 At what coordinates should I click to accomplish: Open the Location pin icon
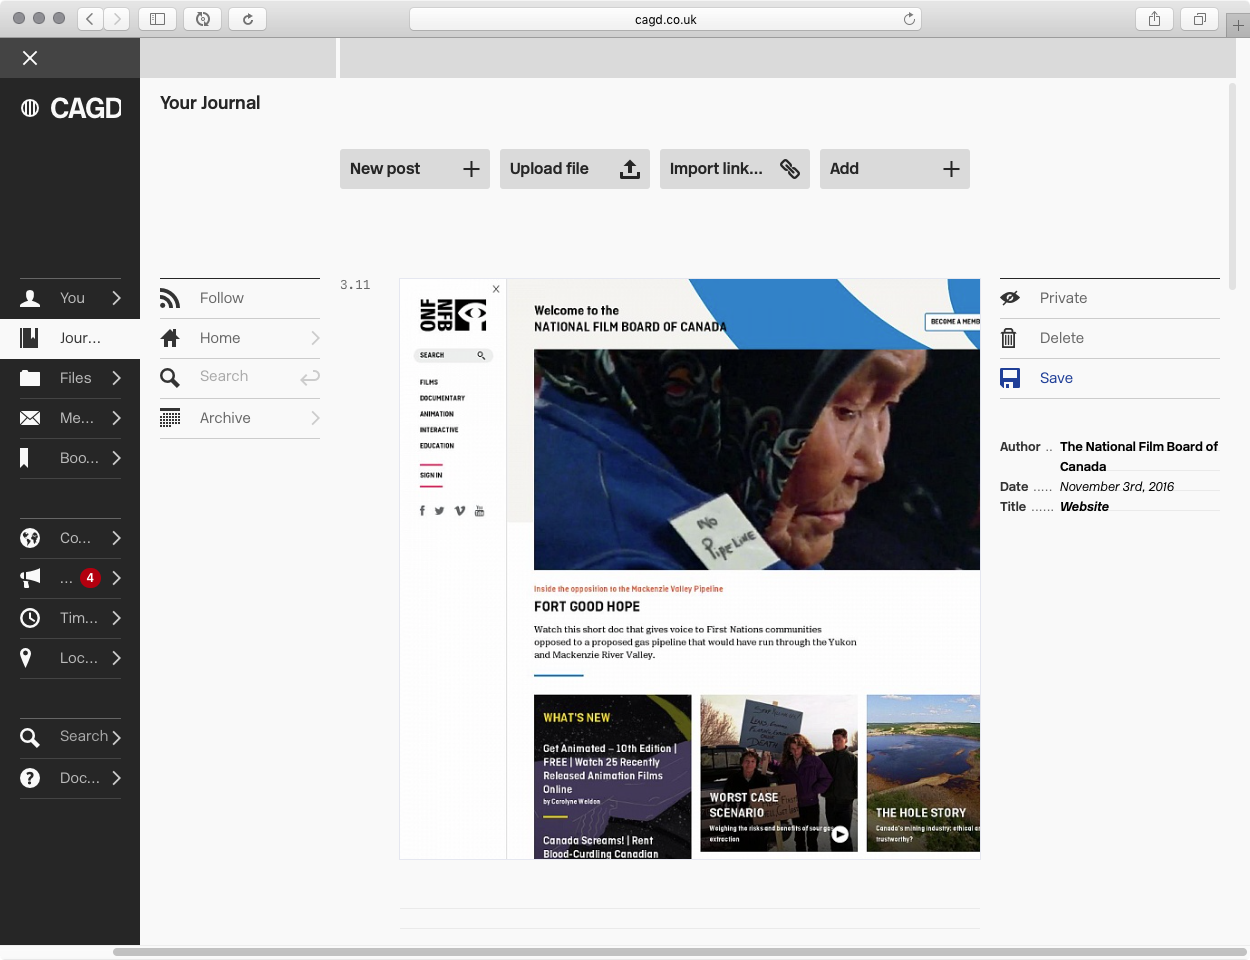click(x=26, y=658)
